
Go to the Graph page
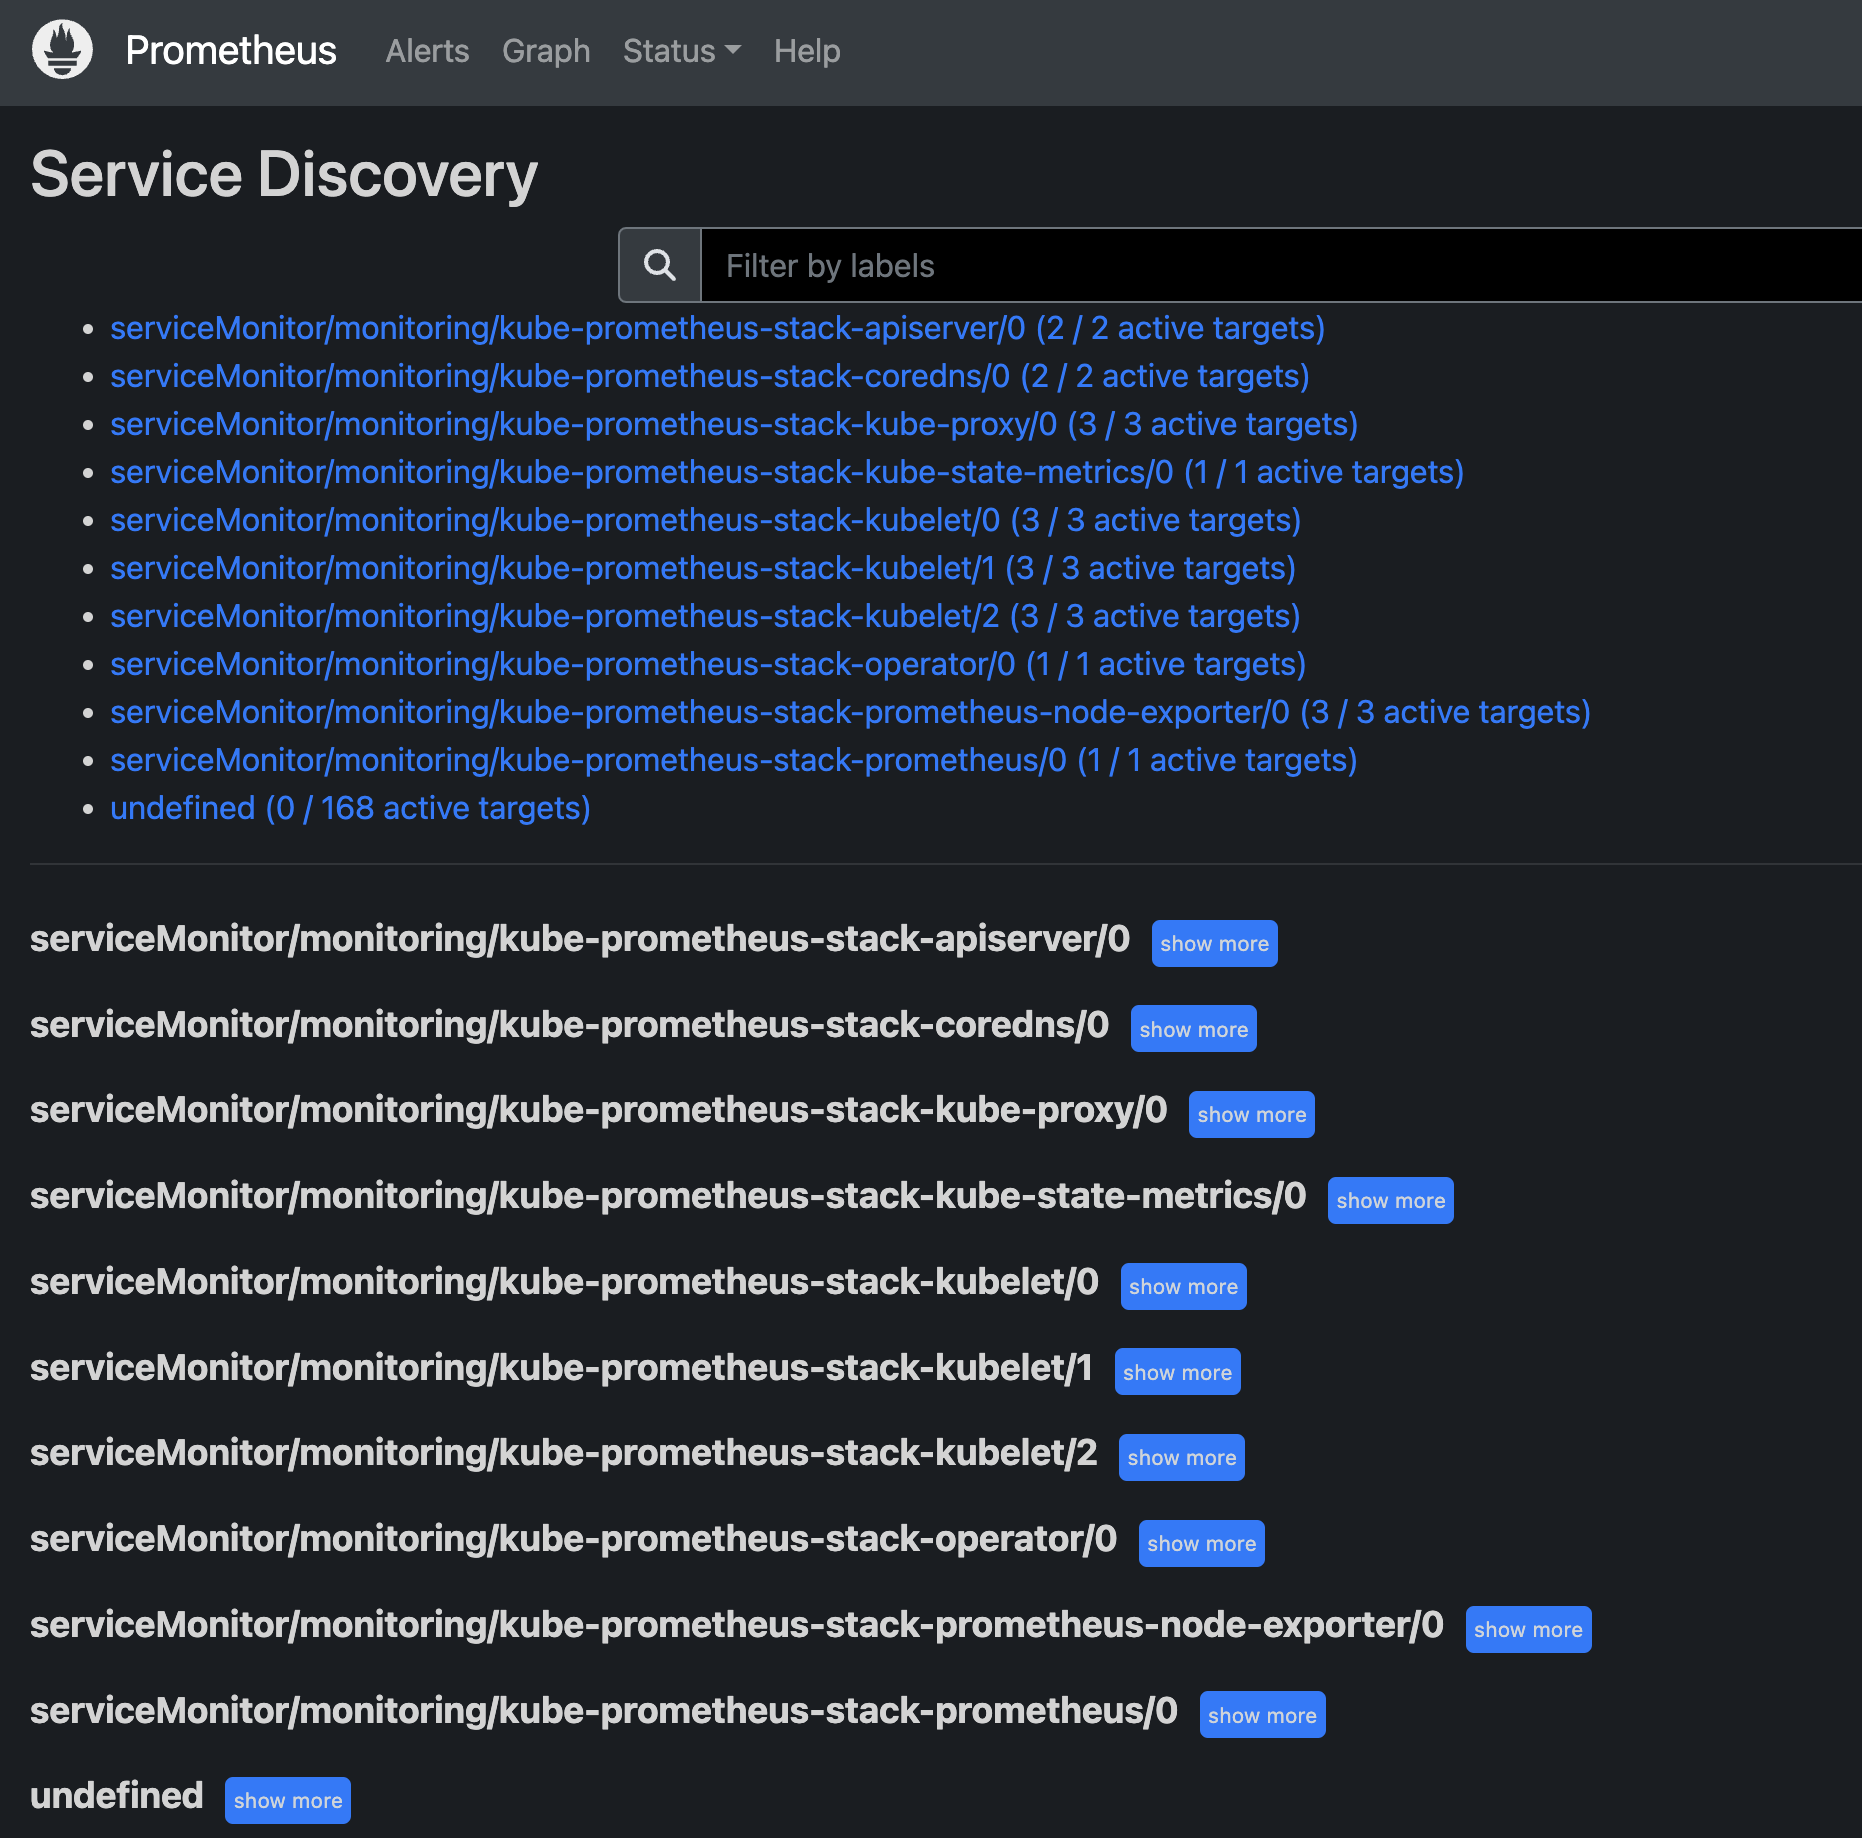(x=546, y=50)
